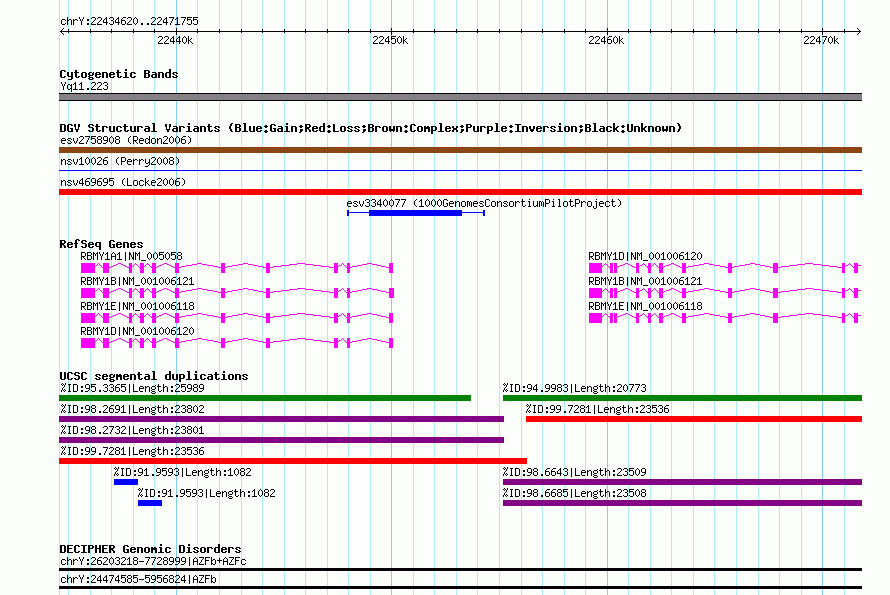Click the nsv469695 (Locke2006) variant label
The image size is (890, 595).
point(123,182)
